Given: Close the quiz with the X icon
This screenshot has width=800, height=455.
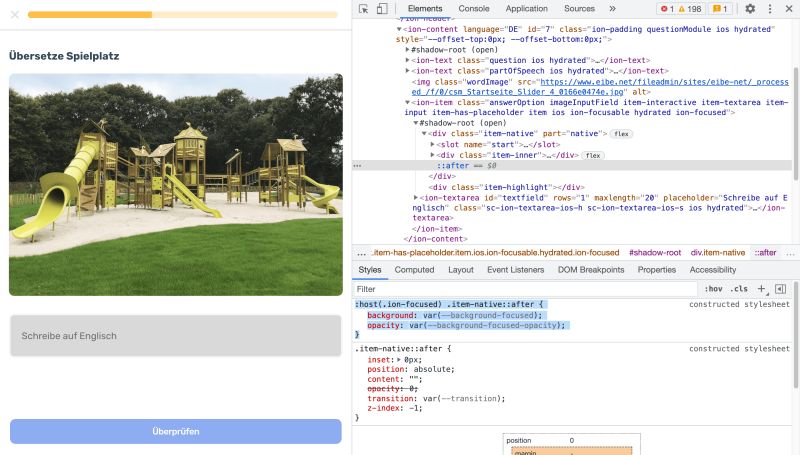Looking at the screenshot, I should click(15, 15).
